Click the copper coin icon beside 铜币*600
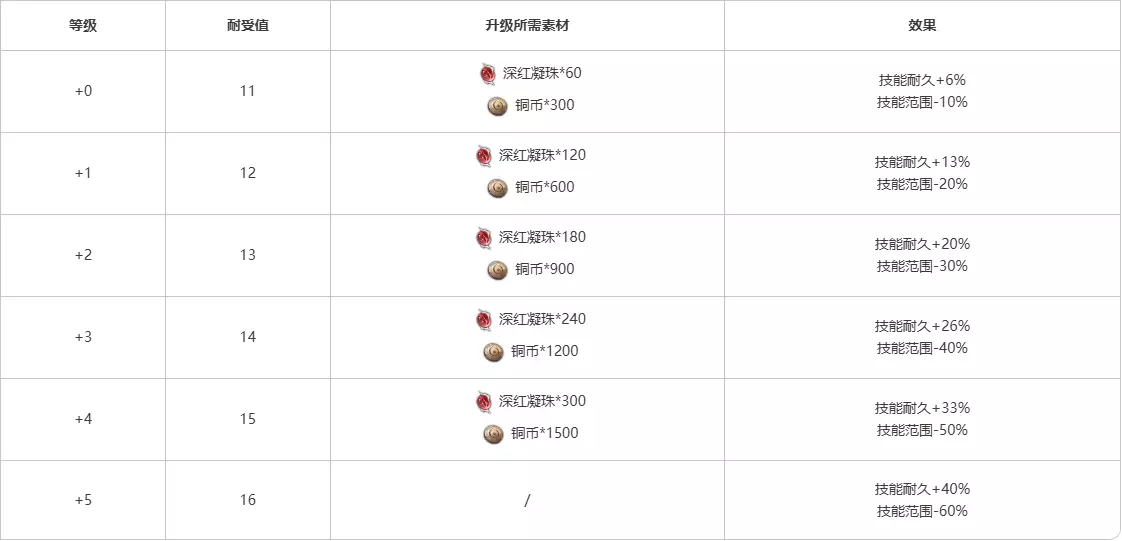Viewport: 1122px width, 541px height. 497,188
